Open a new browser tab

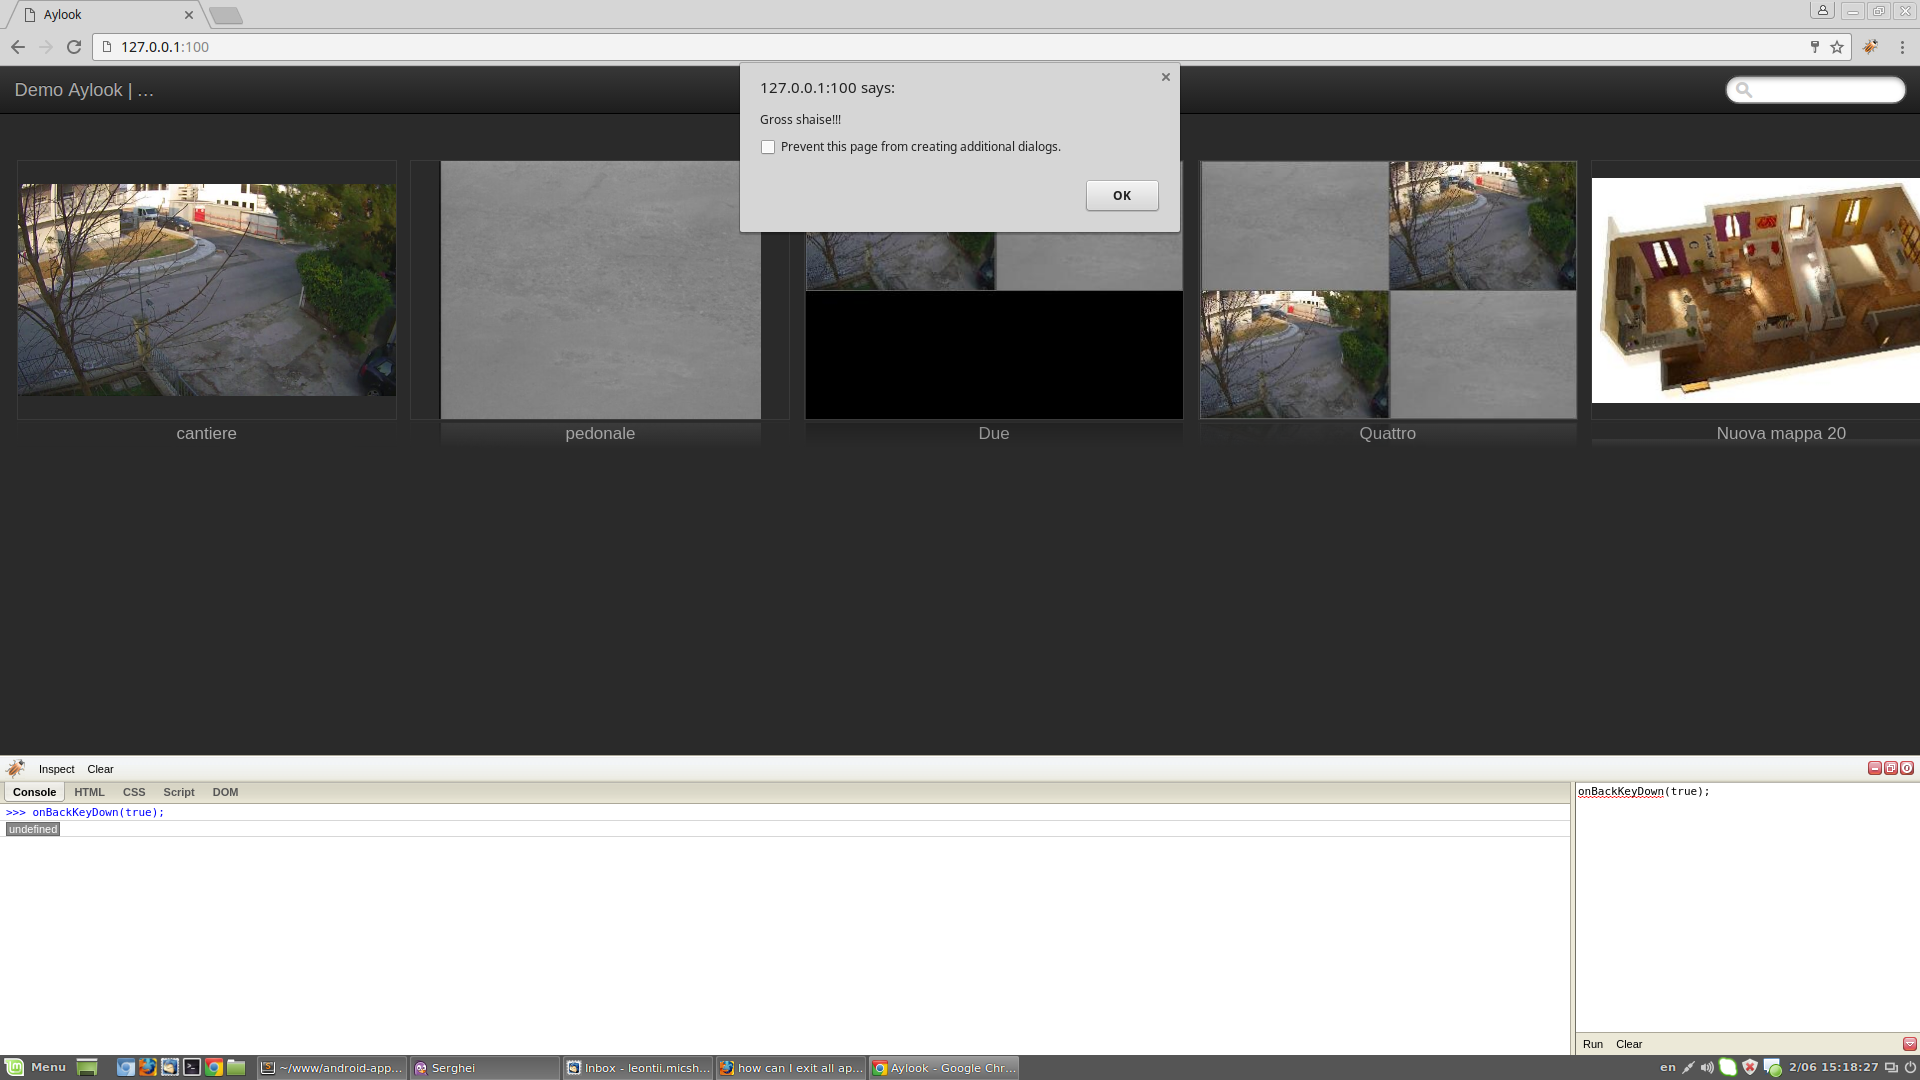coord(226,15)
